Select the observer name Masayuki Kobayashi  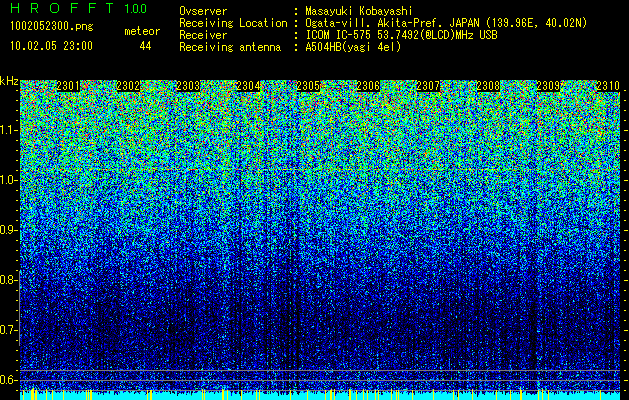pyautogui.click(x=359, y=11)
